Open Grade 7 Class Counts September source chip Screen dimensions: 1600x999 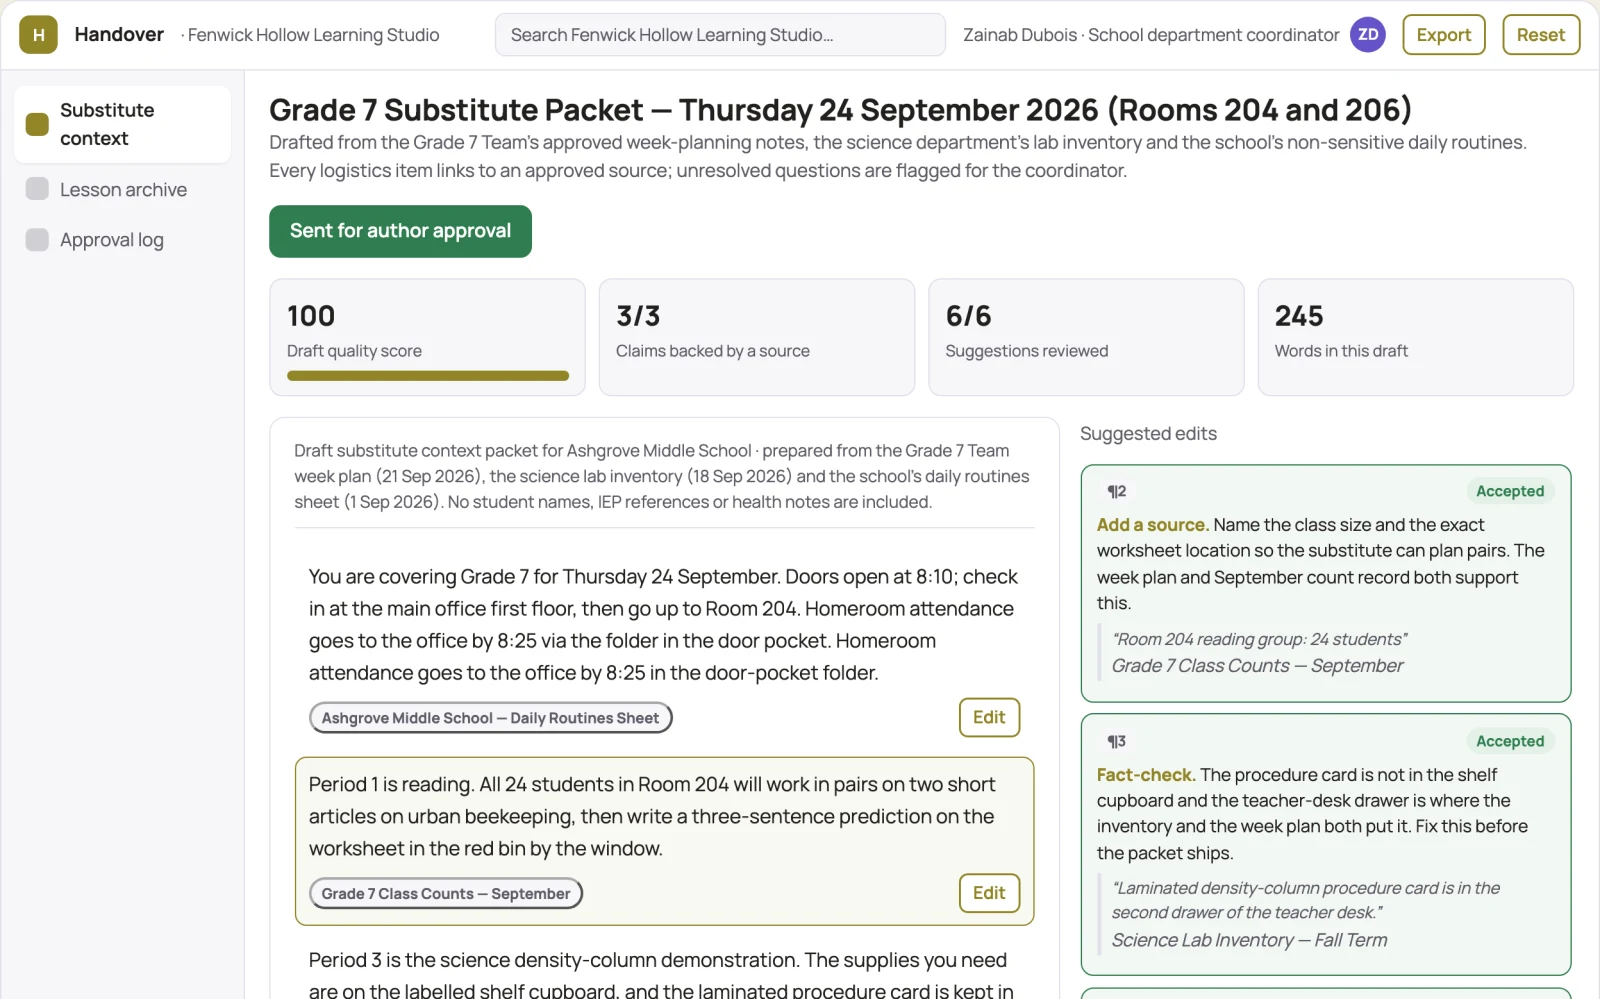pos(446,894)
